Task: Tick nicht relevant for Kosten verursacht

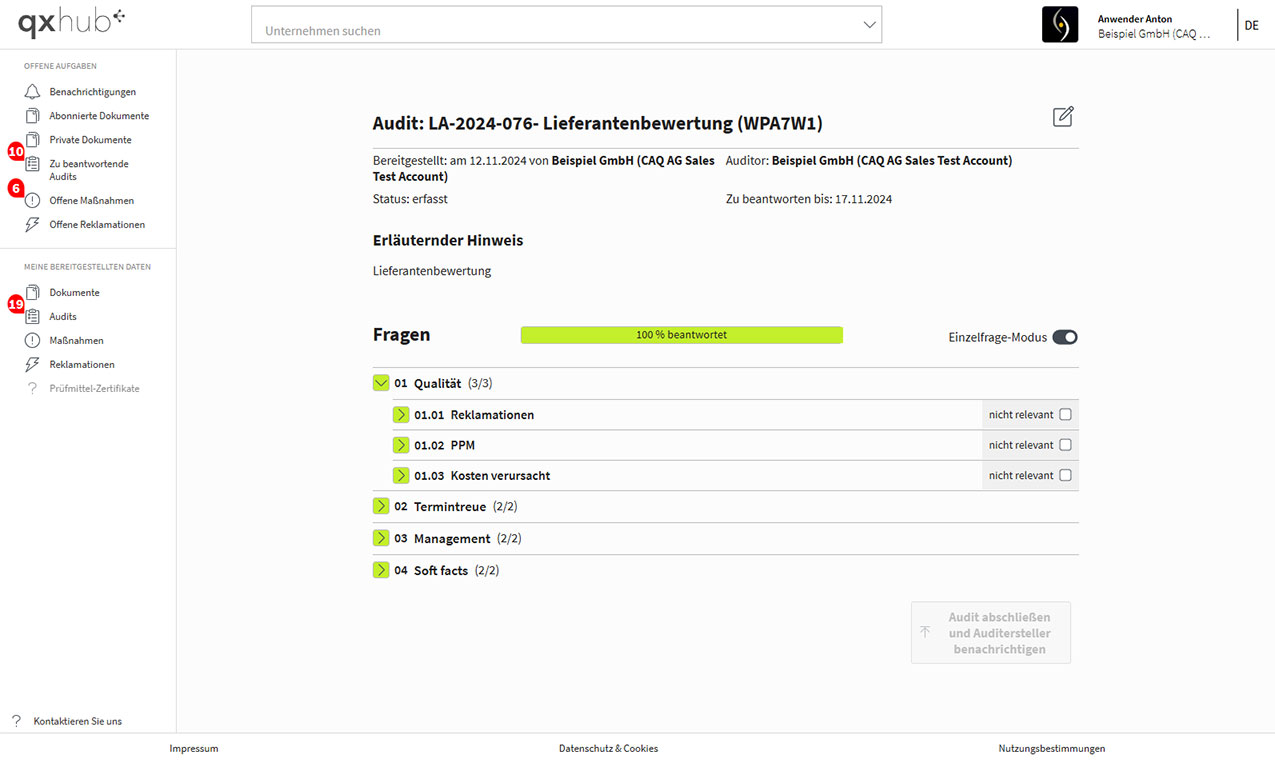Action: [x=1065, y=475]
